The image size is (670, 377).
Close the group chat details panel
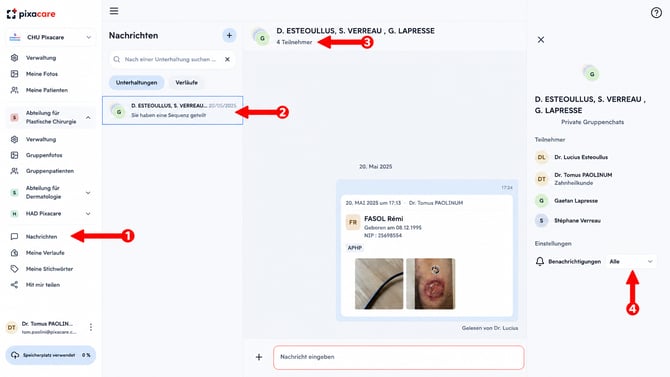(x=541, y=40)
